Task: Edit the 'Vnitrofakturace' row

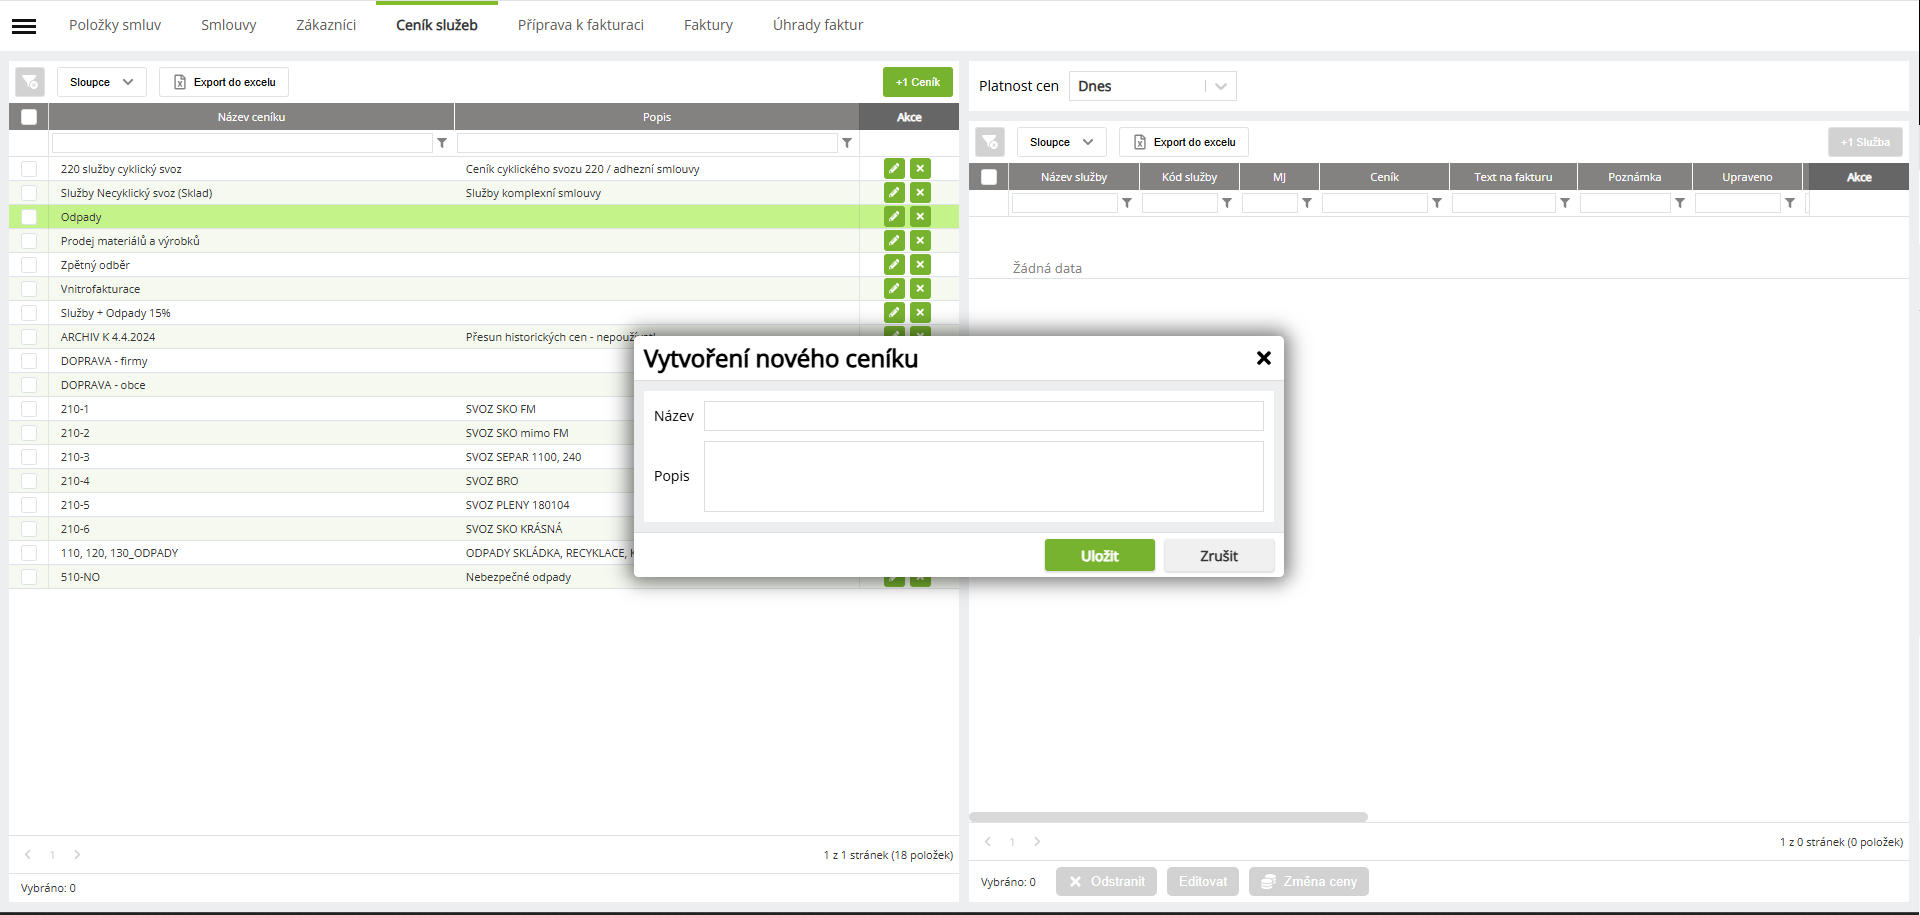Action: point(894,289)
